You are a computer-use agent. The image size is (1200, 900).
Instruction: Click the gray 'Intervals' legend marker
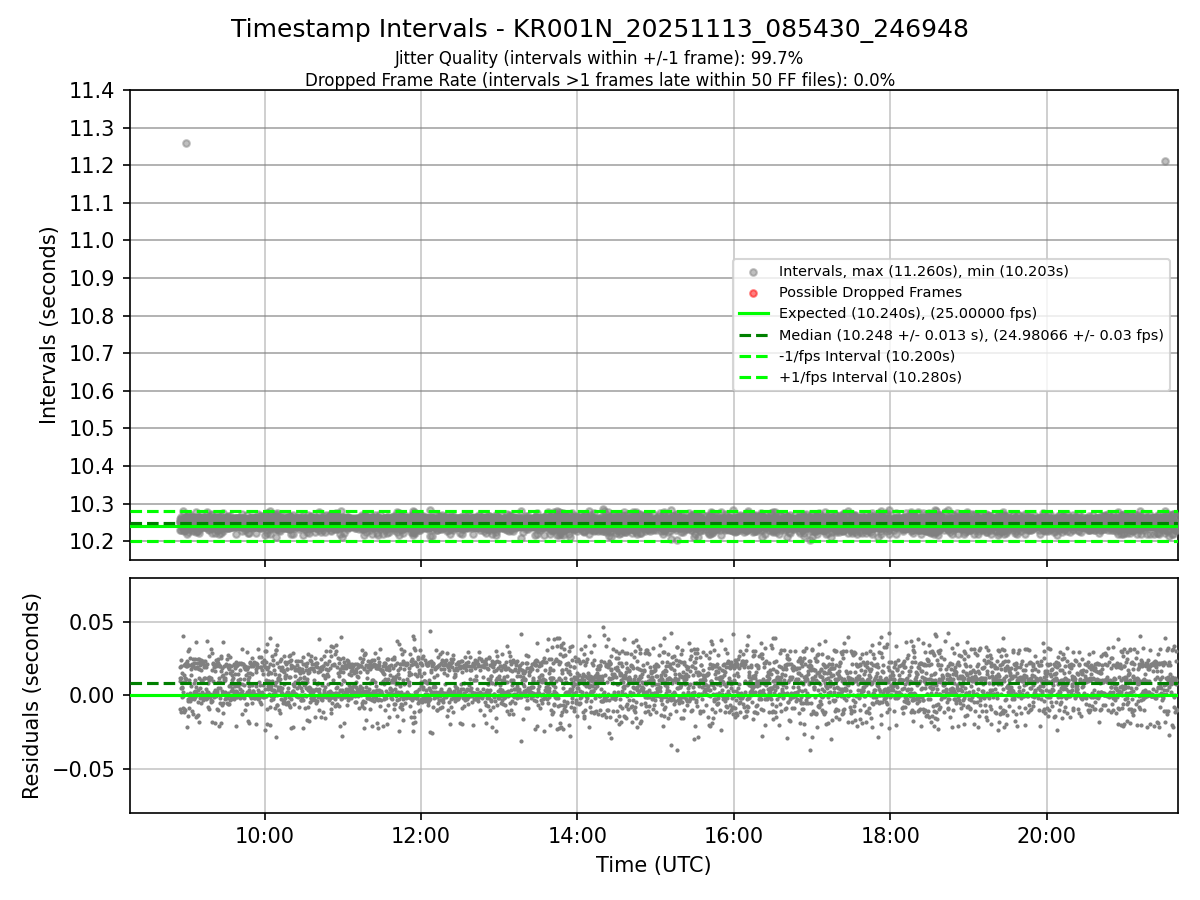pyautogui.click(x=754, y=272)
